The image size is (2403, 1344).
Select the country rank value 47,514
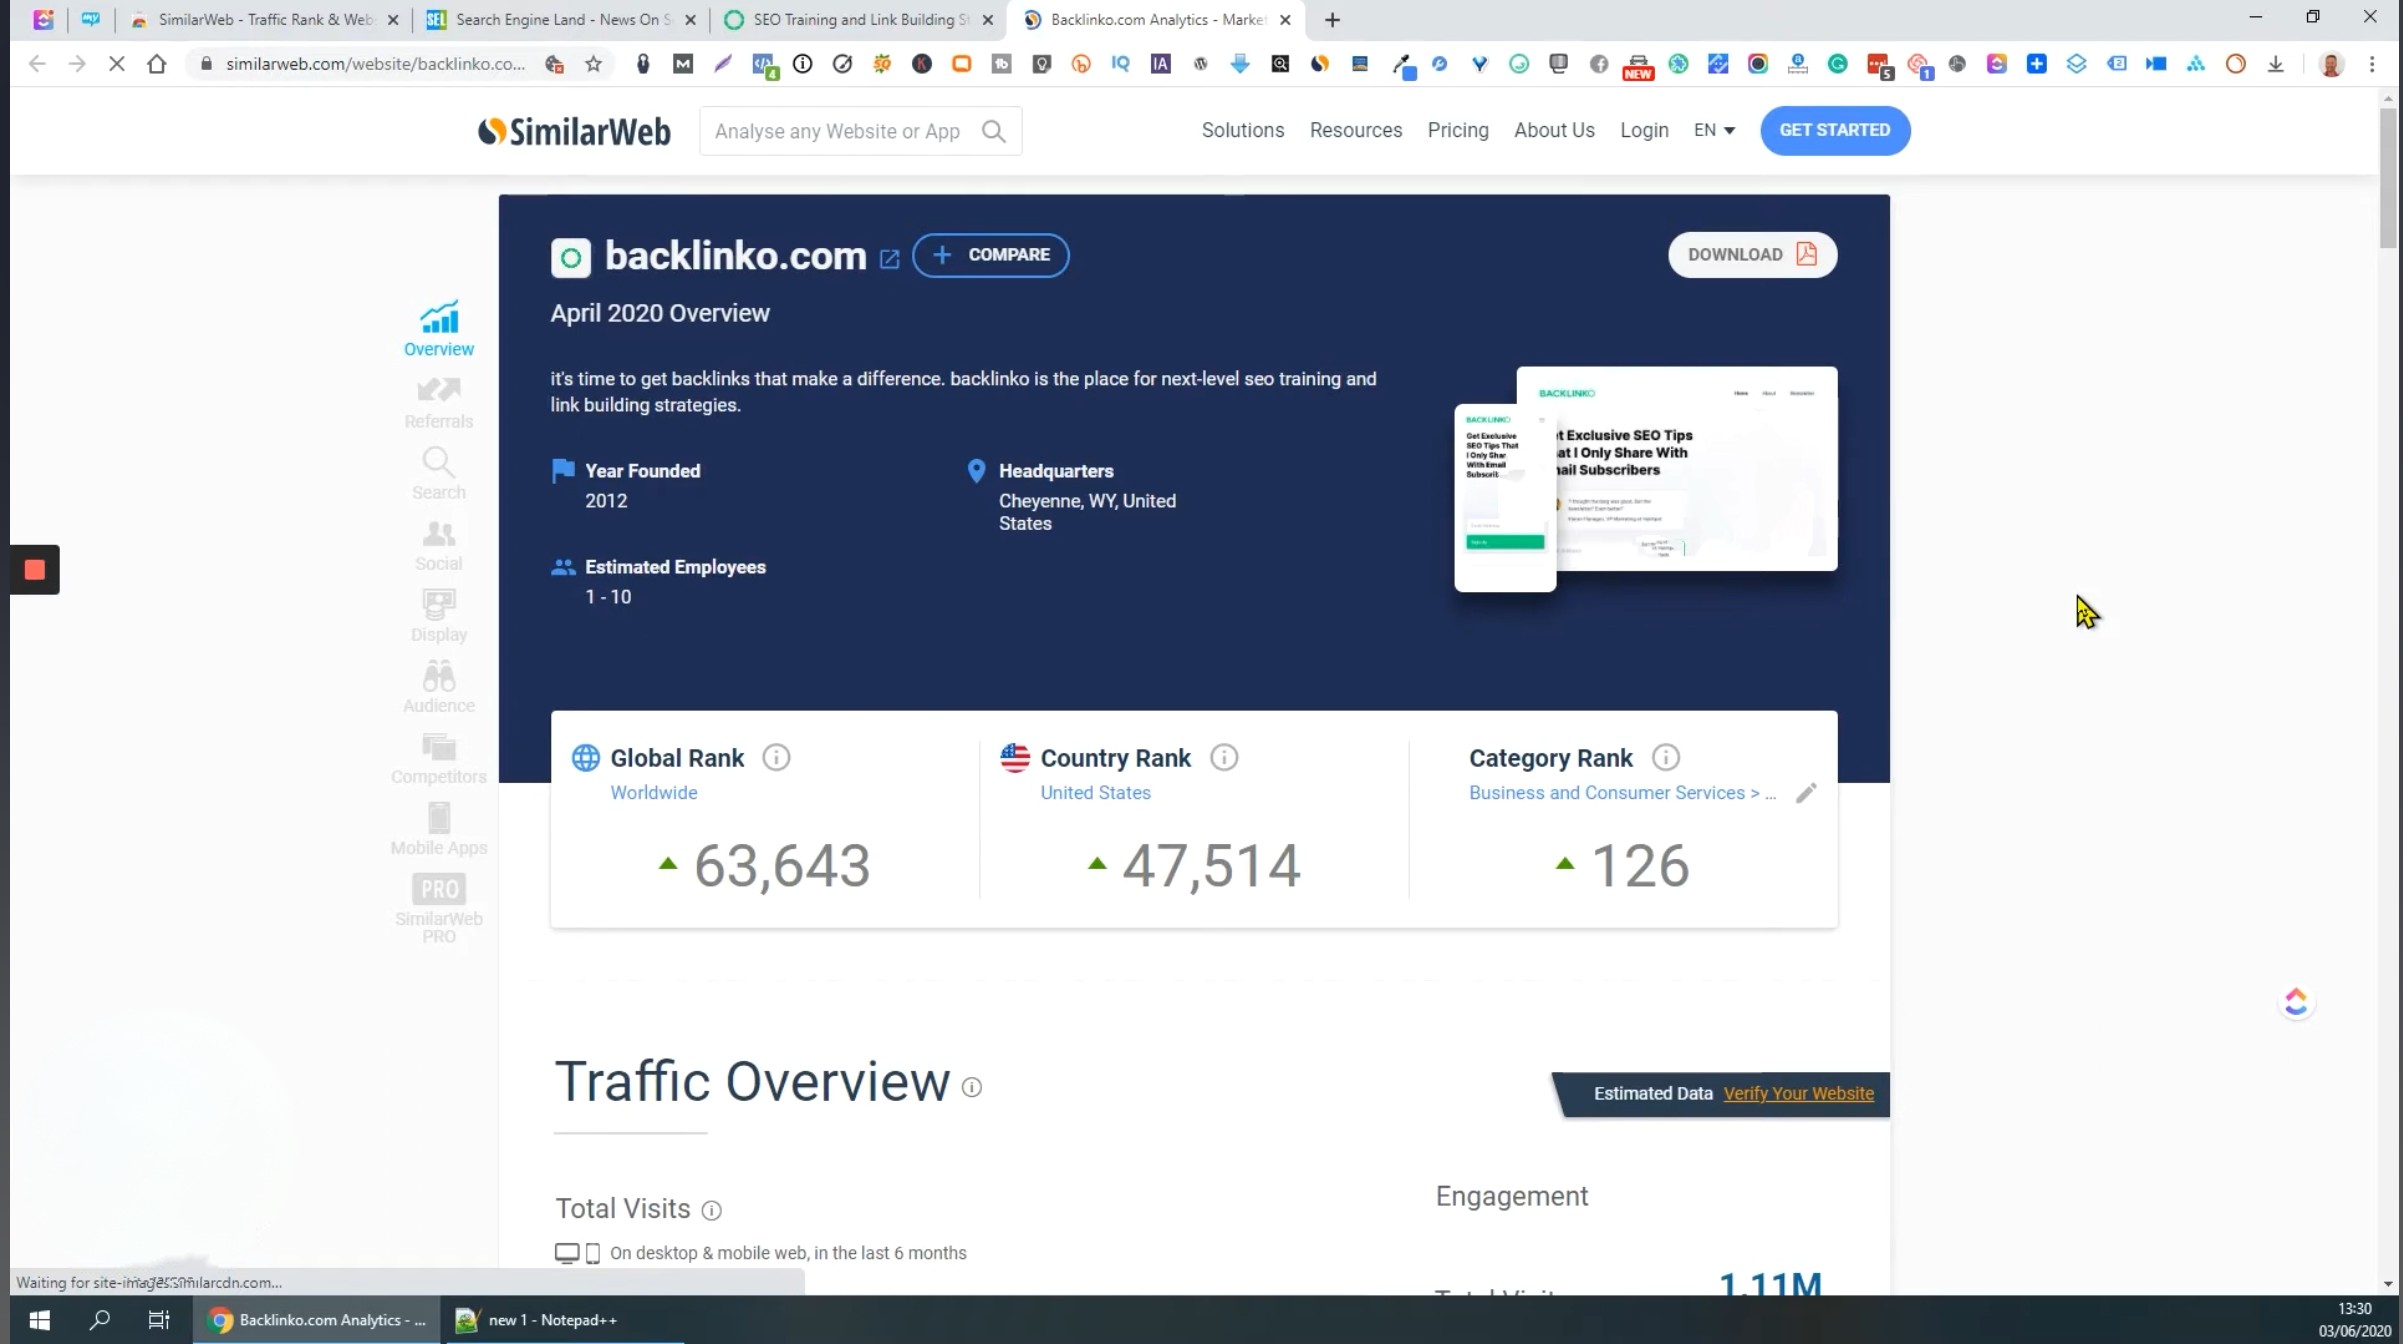point(1211,865)
